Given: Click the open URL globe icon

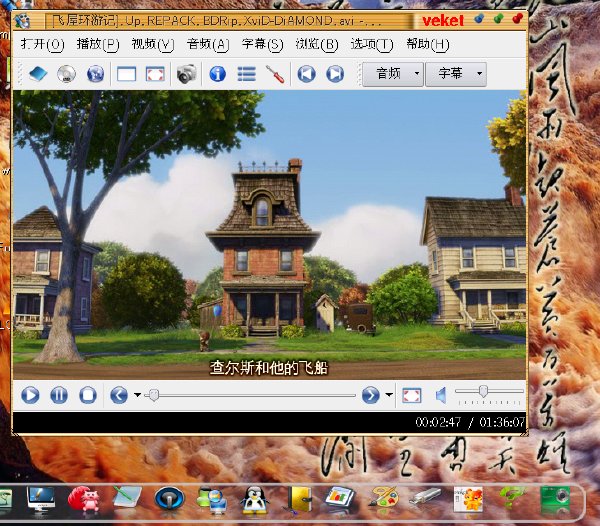Looking at the screenshot, I should [95, 74].
